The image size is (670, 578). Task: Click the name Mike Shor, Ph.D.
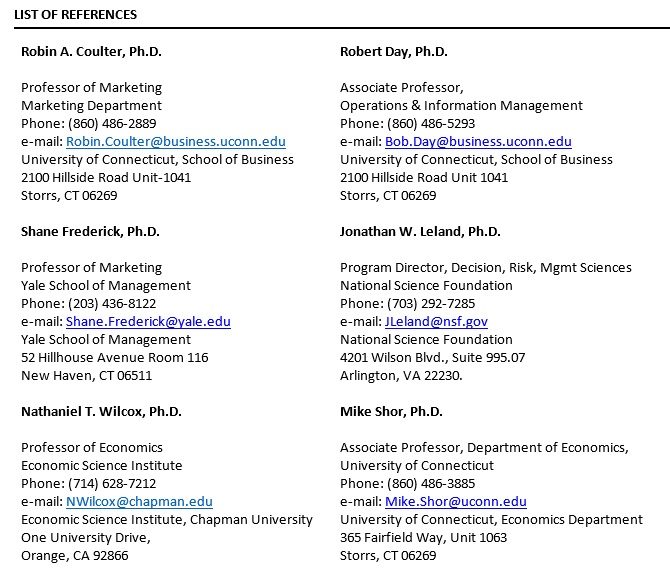point(391,411)
